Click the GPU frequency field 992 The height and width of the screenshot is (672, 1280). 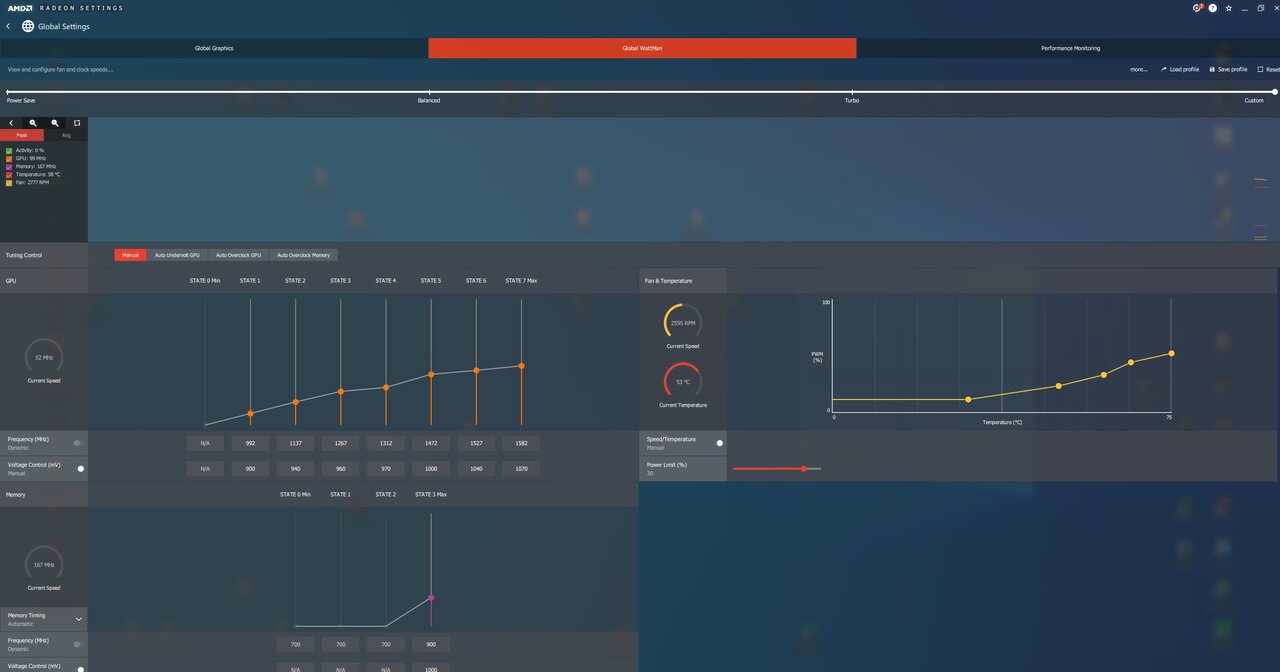pyautogui.click(x=250, y=443)
